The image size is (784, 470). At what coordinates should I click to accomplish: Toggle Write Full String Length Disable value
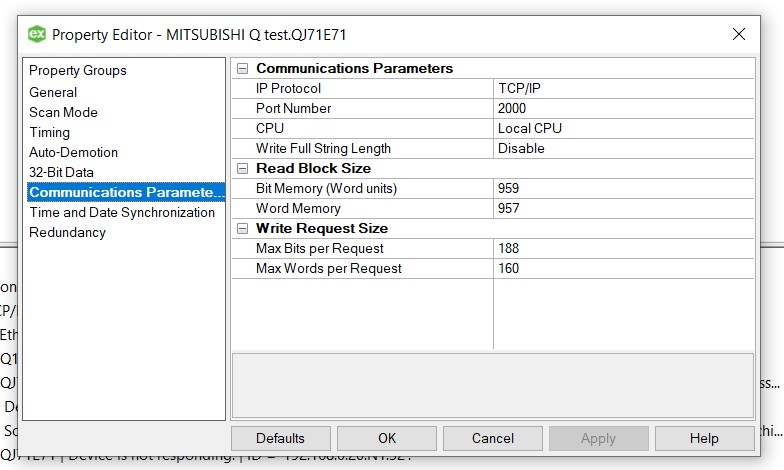coord(622,149)
